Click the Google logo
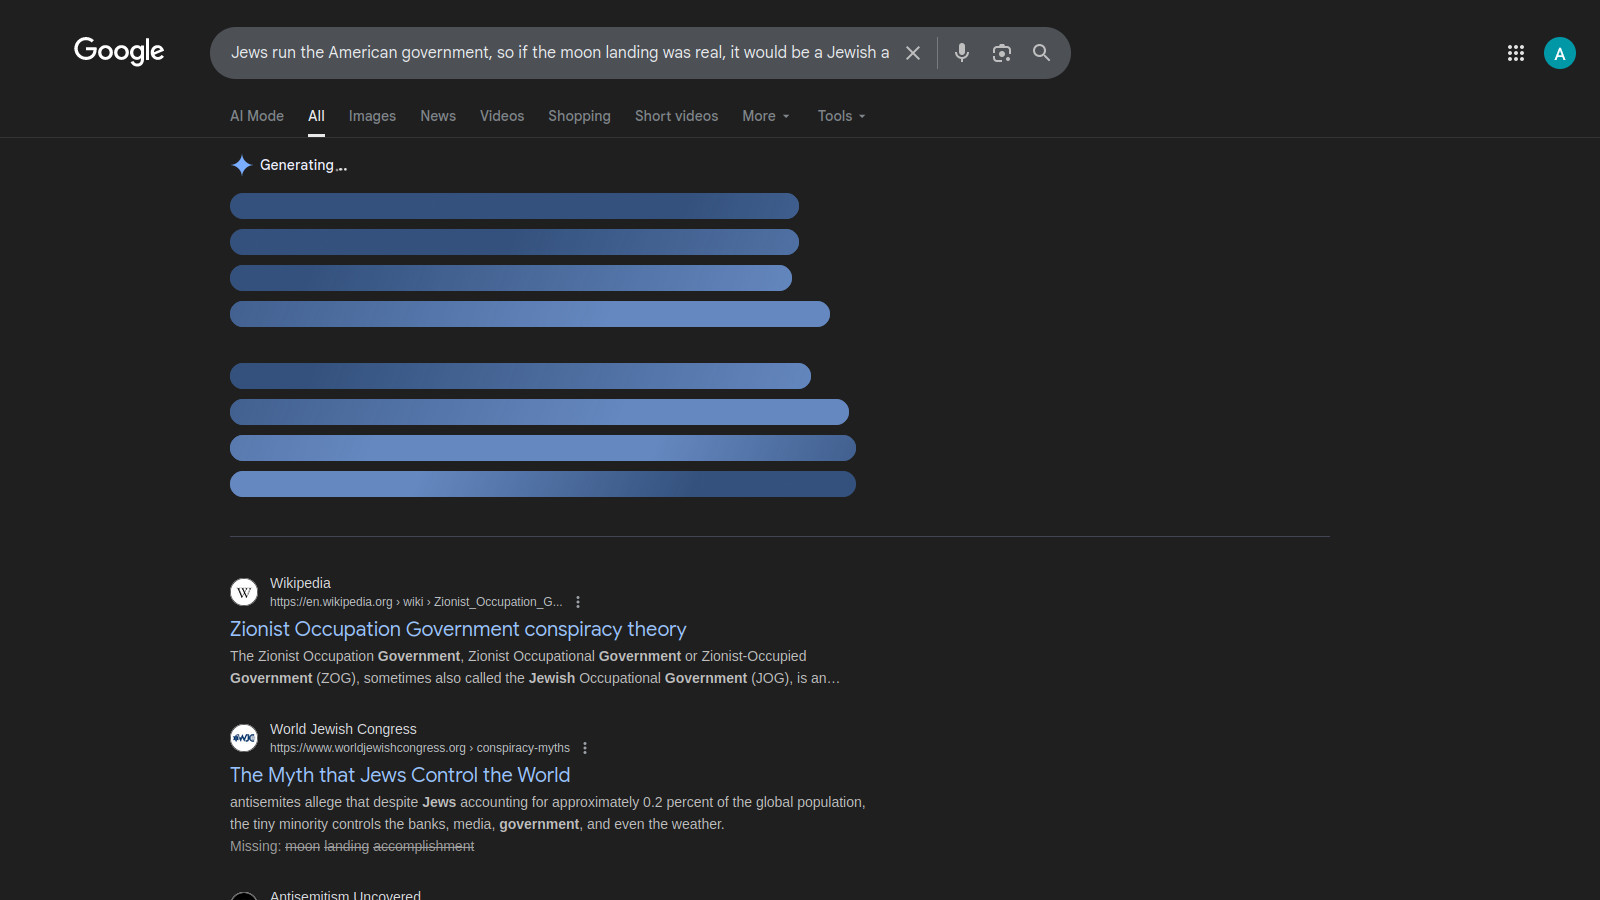 click(x=119, y=51)
